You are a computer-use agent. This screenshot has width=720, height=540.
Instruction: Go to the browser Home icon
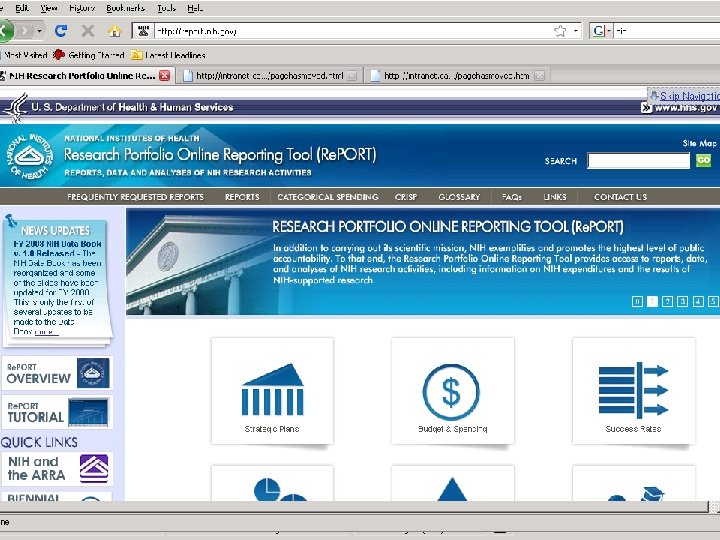(x=114, y=31)
